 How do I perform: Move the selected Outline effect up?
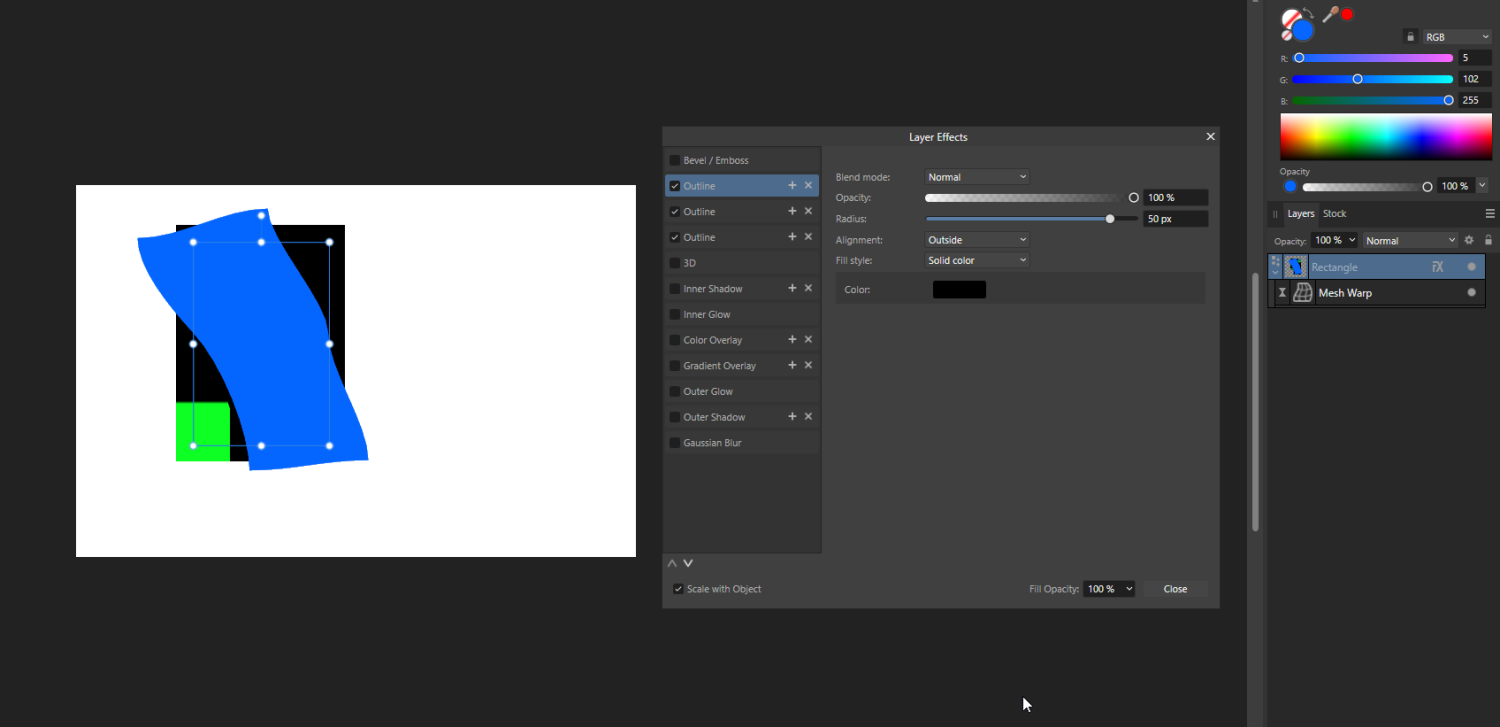[671, 563]
